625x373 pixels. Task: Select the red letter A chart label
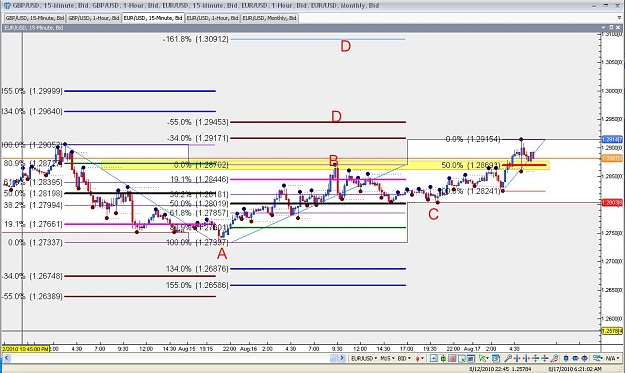[222, 254]
